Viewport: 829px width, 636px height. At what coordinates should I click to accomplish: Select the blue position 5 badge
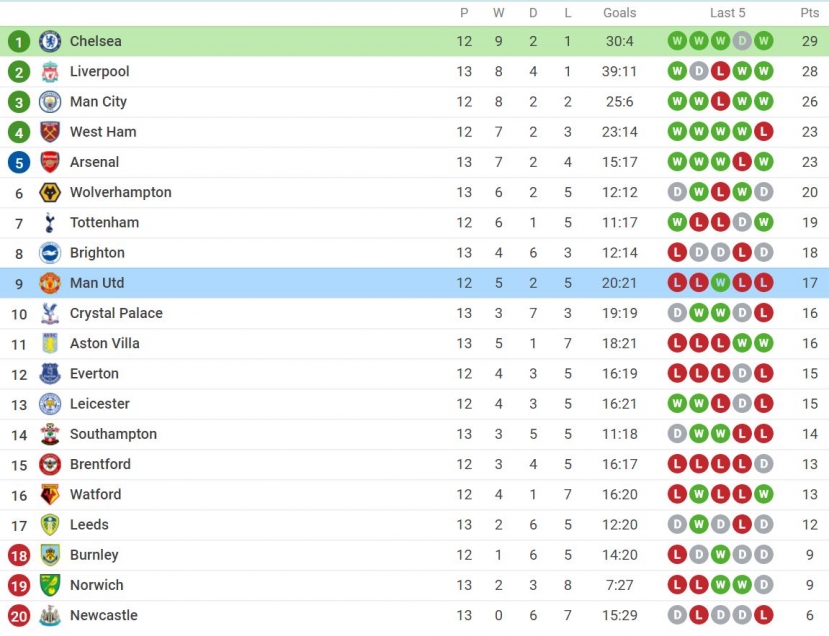click(19, 162)
